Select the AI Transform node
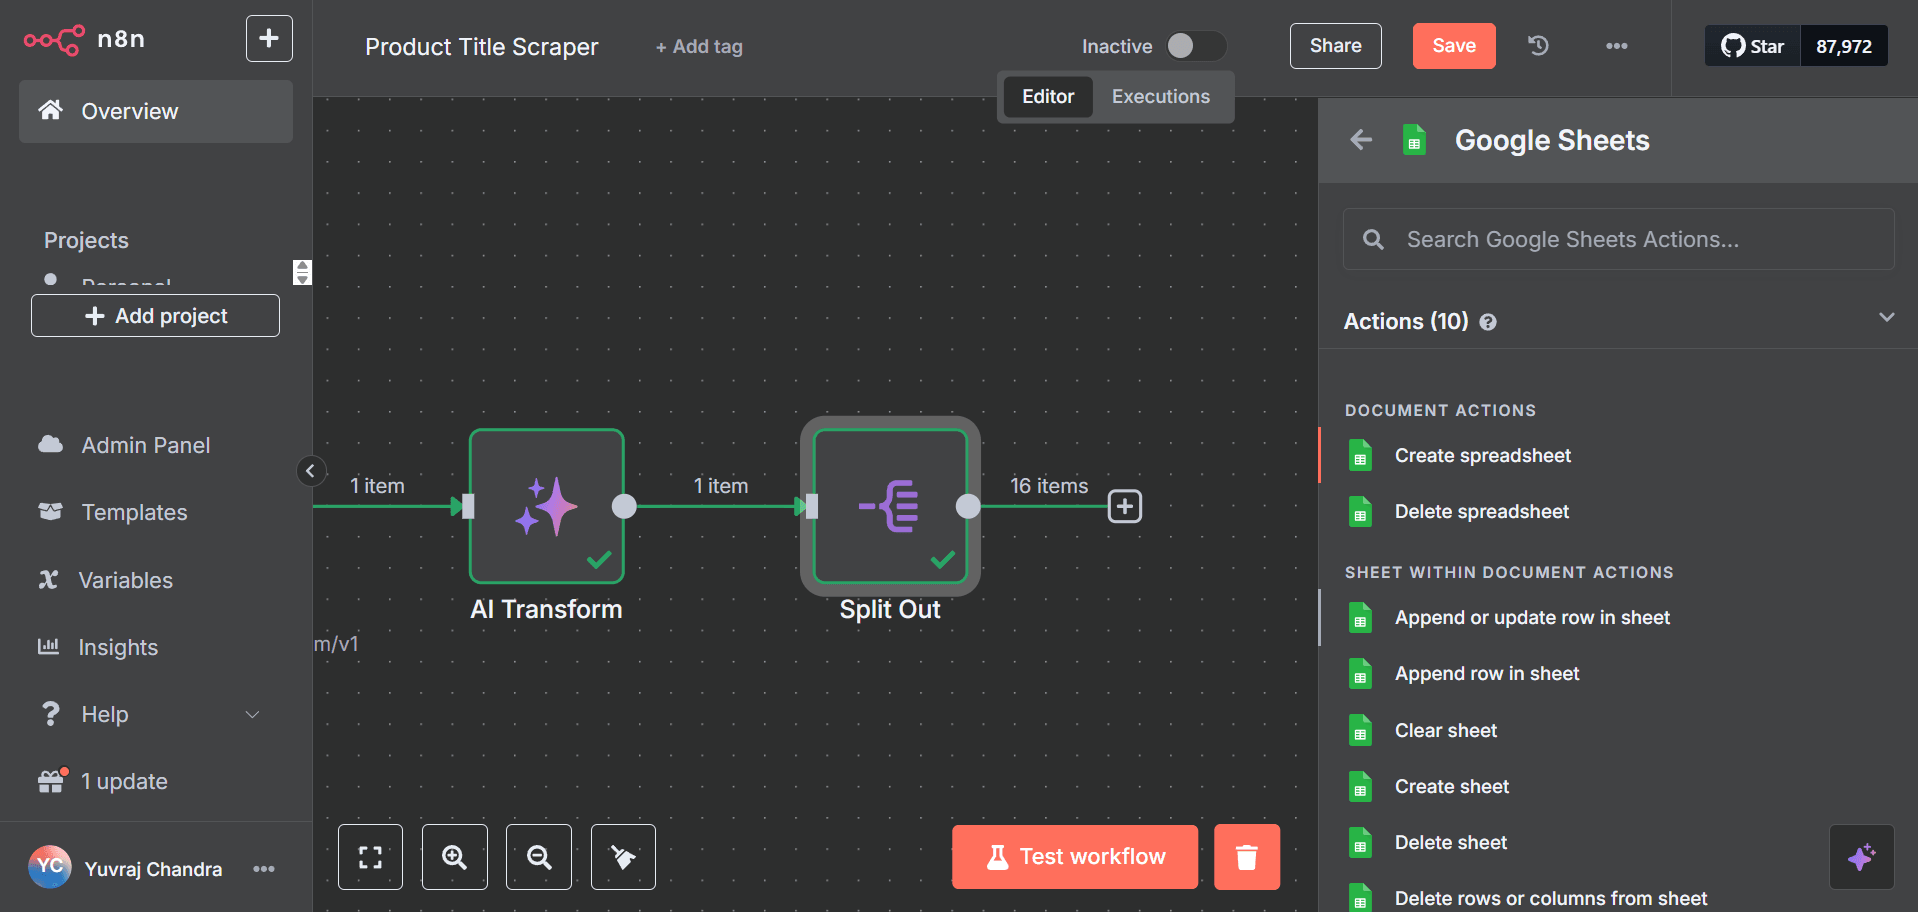 [547, 506]
